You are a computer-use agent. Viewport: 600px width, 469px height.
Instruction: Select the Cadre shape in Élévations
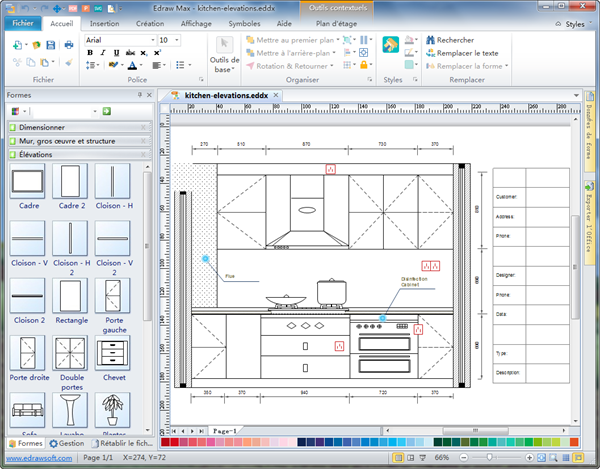[x=27, y=182]
